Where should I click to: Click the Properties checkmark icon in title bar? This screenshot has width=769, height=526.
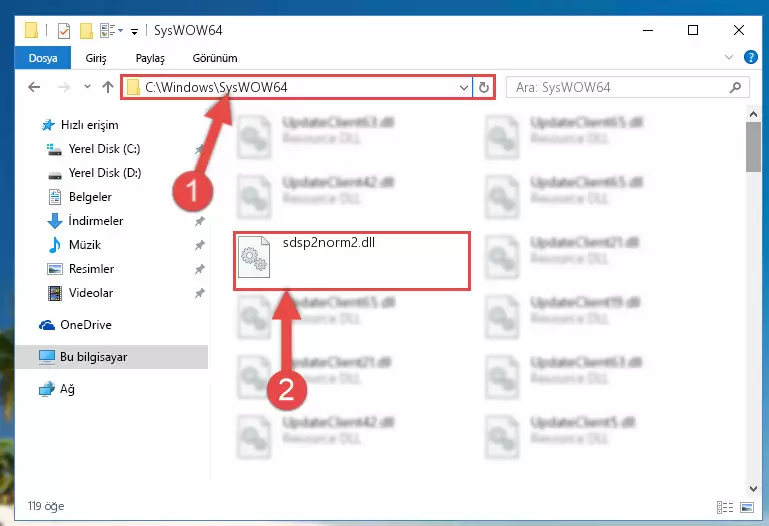64,31
